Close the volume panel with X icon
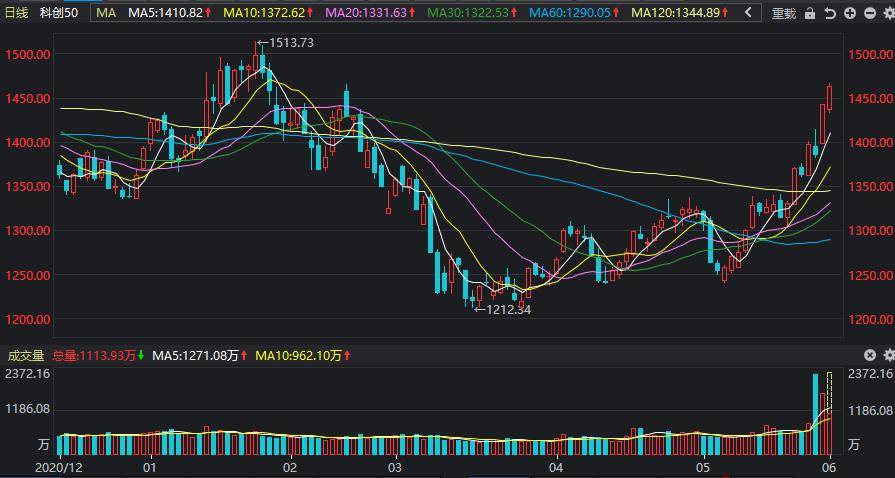Image resolution: width=895 pixels, height=478 pixels. click(x=869, y=356)
